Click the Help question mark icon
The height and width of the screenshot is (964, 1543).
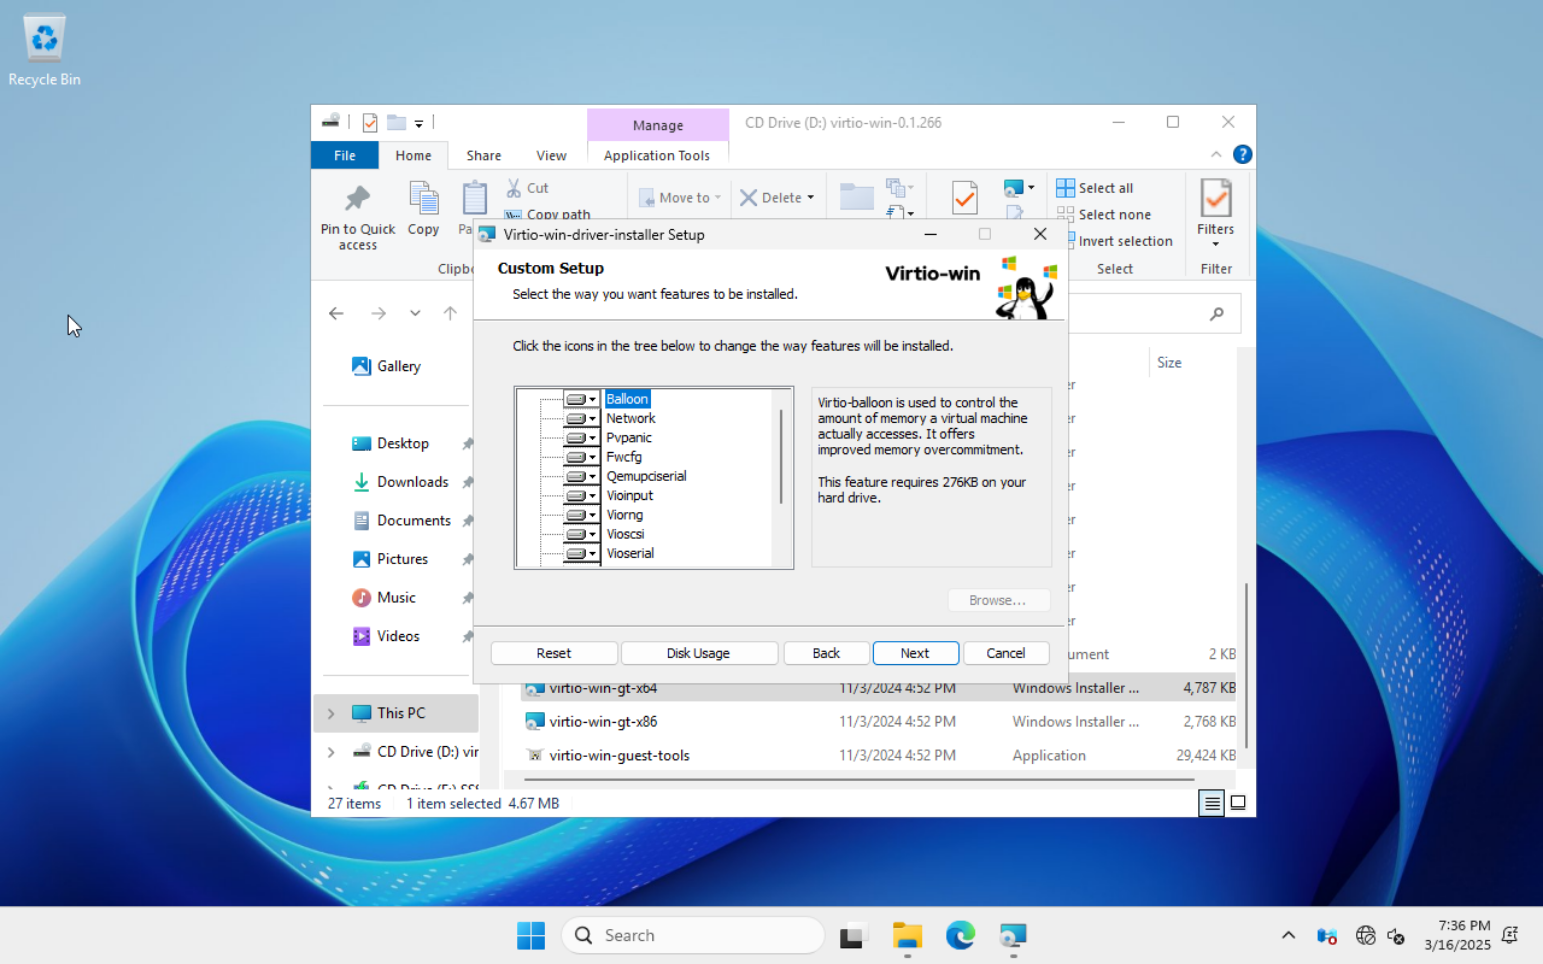coord(1242,154)
